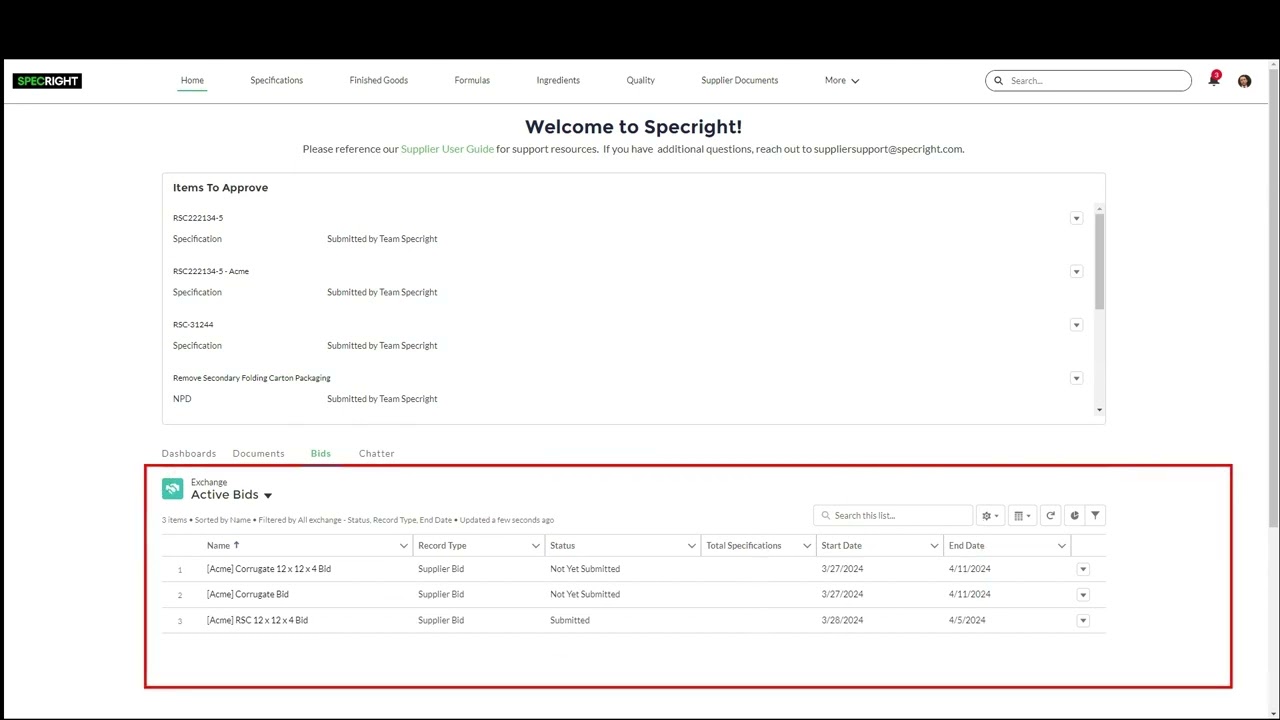Open Remove Secondary Folding Carton Packaging item
The width and height of the screenshot is (1280, 720).
coord(251,378)
